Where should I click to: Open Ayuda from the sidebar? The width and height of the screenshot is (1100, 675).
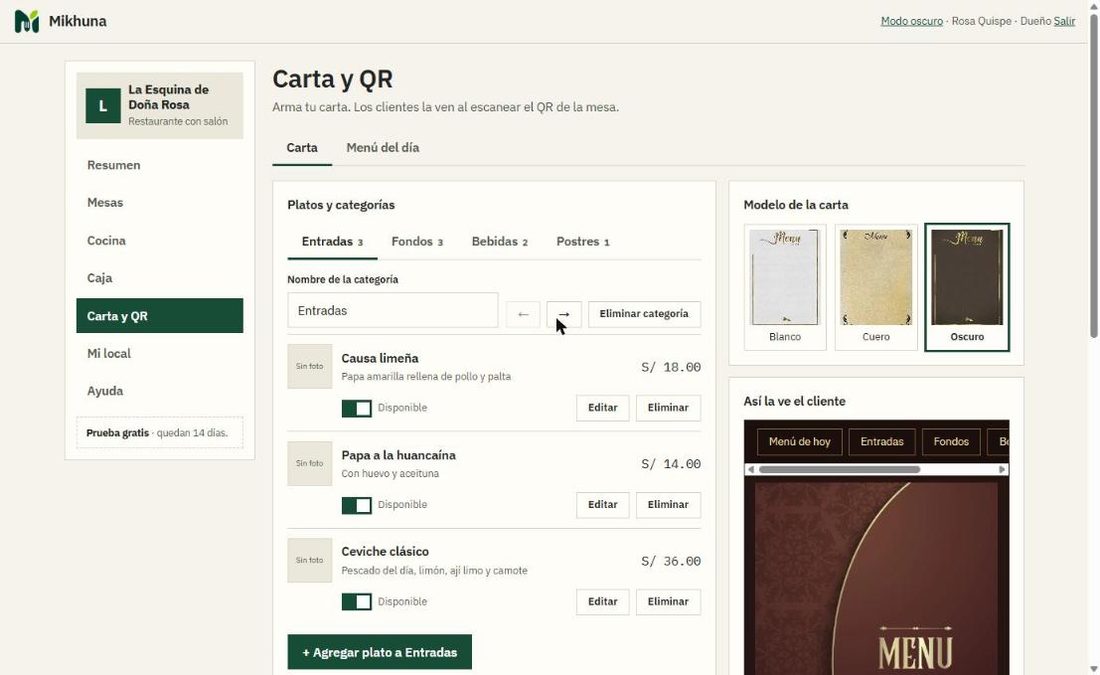pyautogui.click(x=160, y=391)
